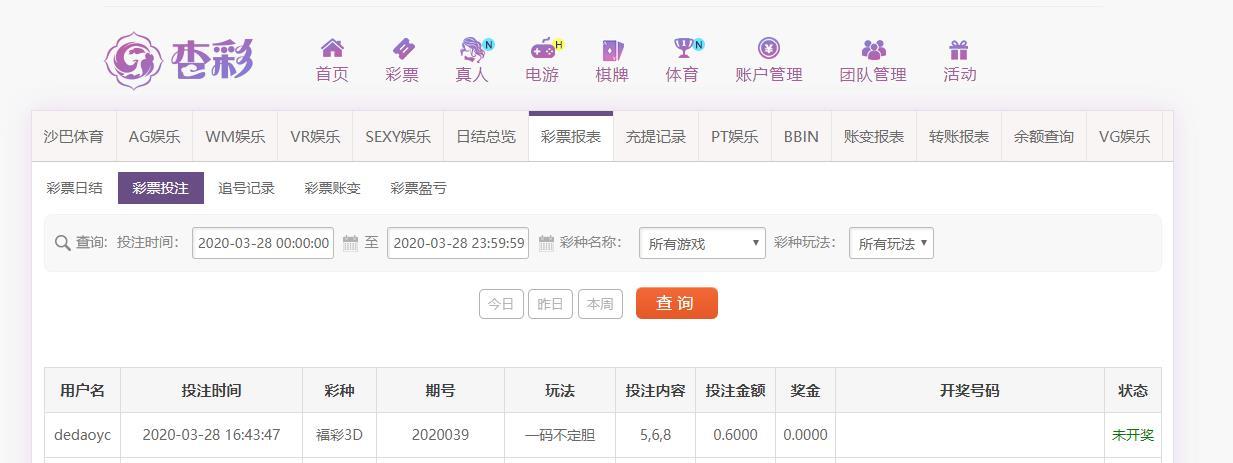The image size is (1233, 463).
Task: Click username dedaoyc in the table
Action: coord(82,435)
